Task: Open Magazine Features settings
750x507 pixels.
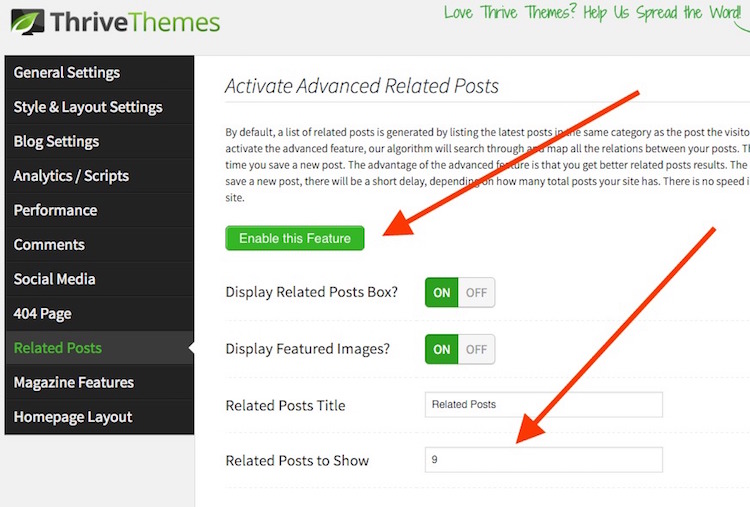Action: pos(74,383)
